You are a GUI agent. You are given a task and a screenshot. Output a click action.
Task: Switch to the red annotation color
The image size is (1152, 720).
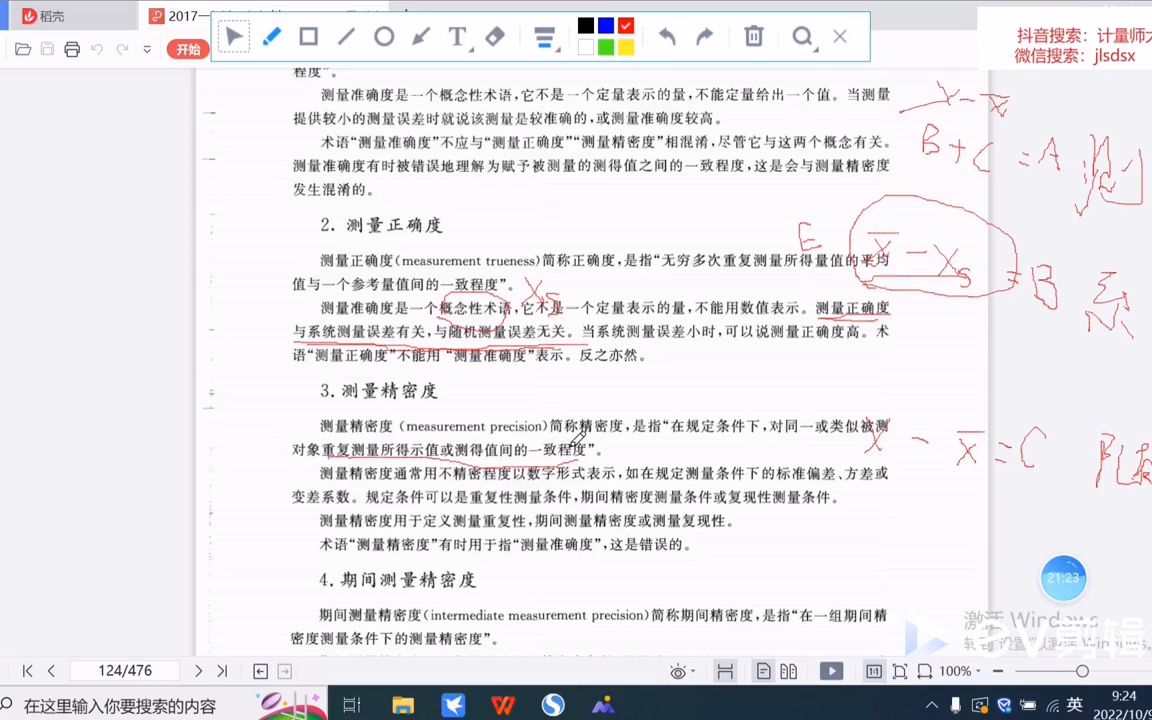pos(625,25)
